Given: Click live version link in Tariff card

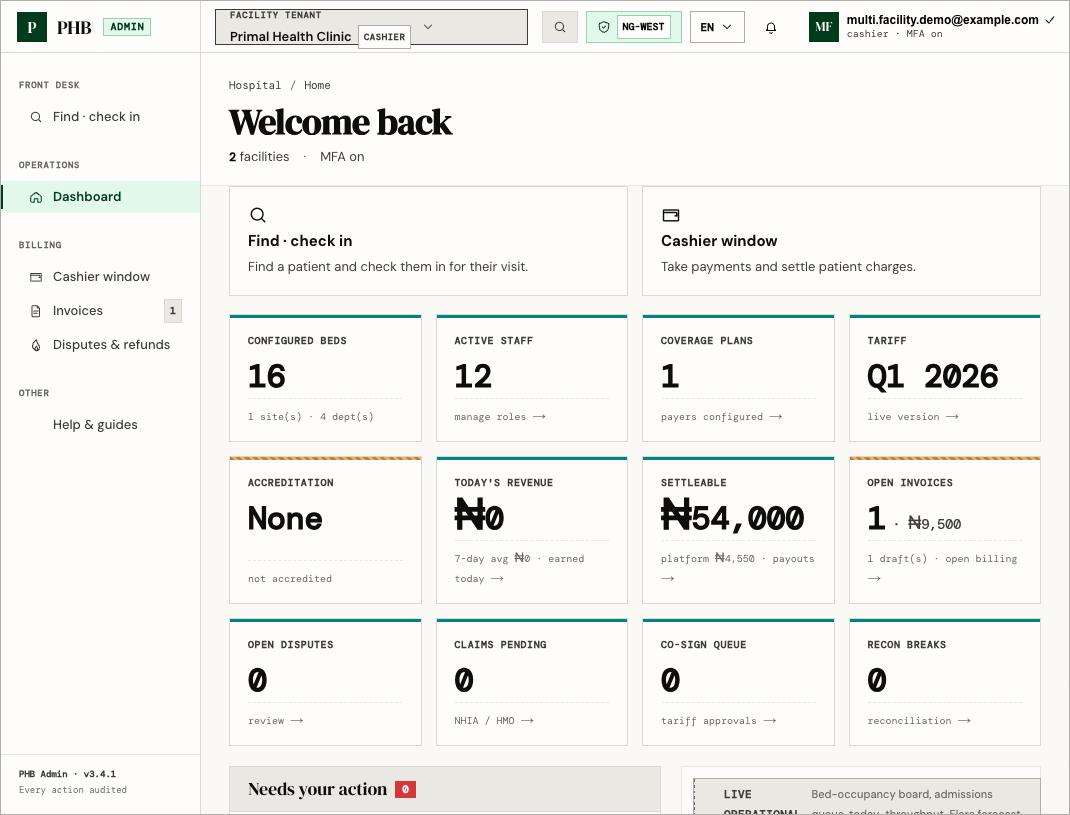Looking at the screenshot, I should [x=913, y=416].
